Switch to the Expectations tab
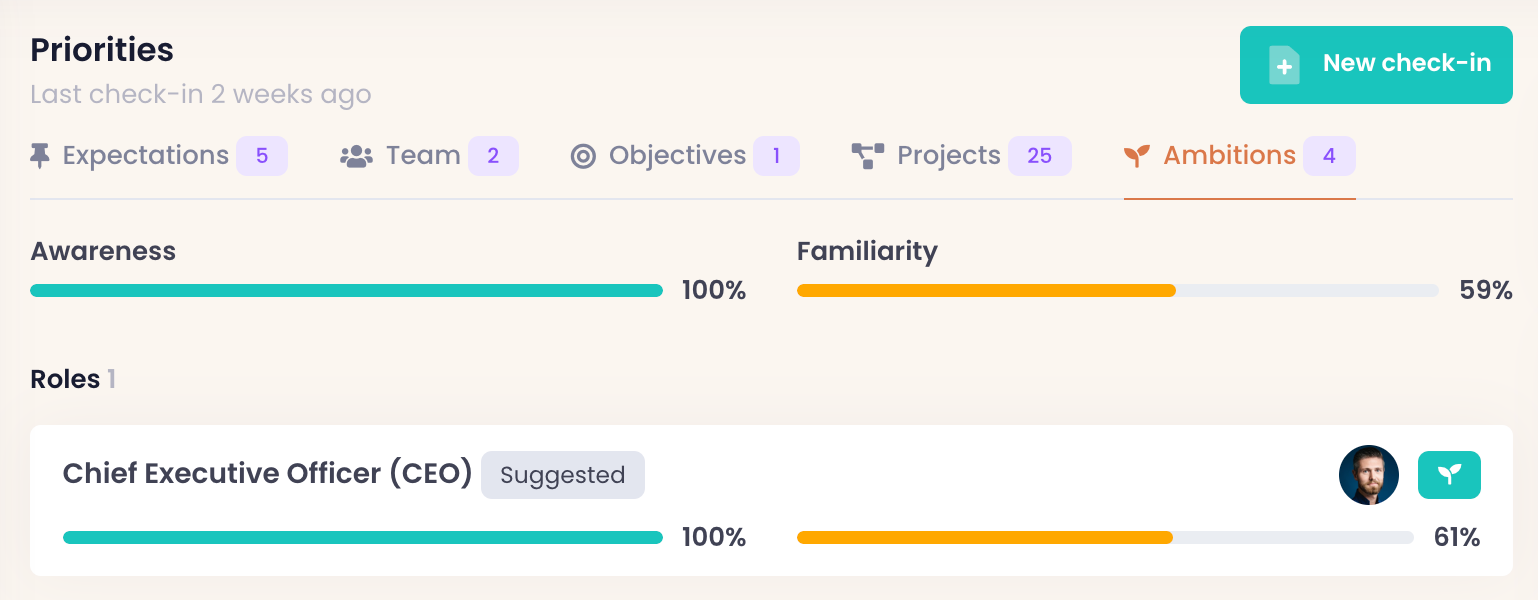Viewport: 1538px width, 600px height. tap(146, 156)
